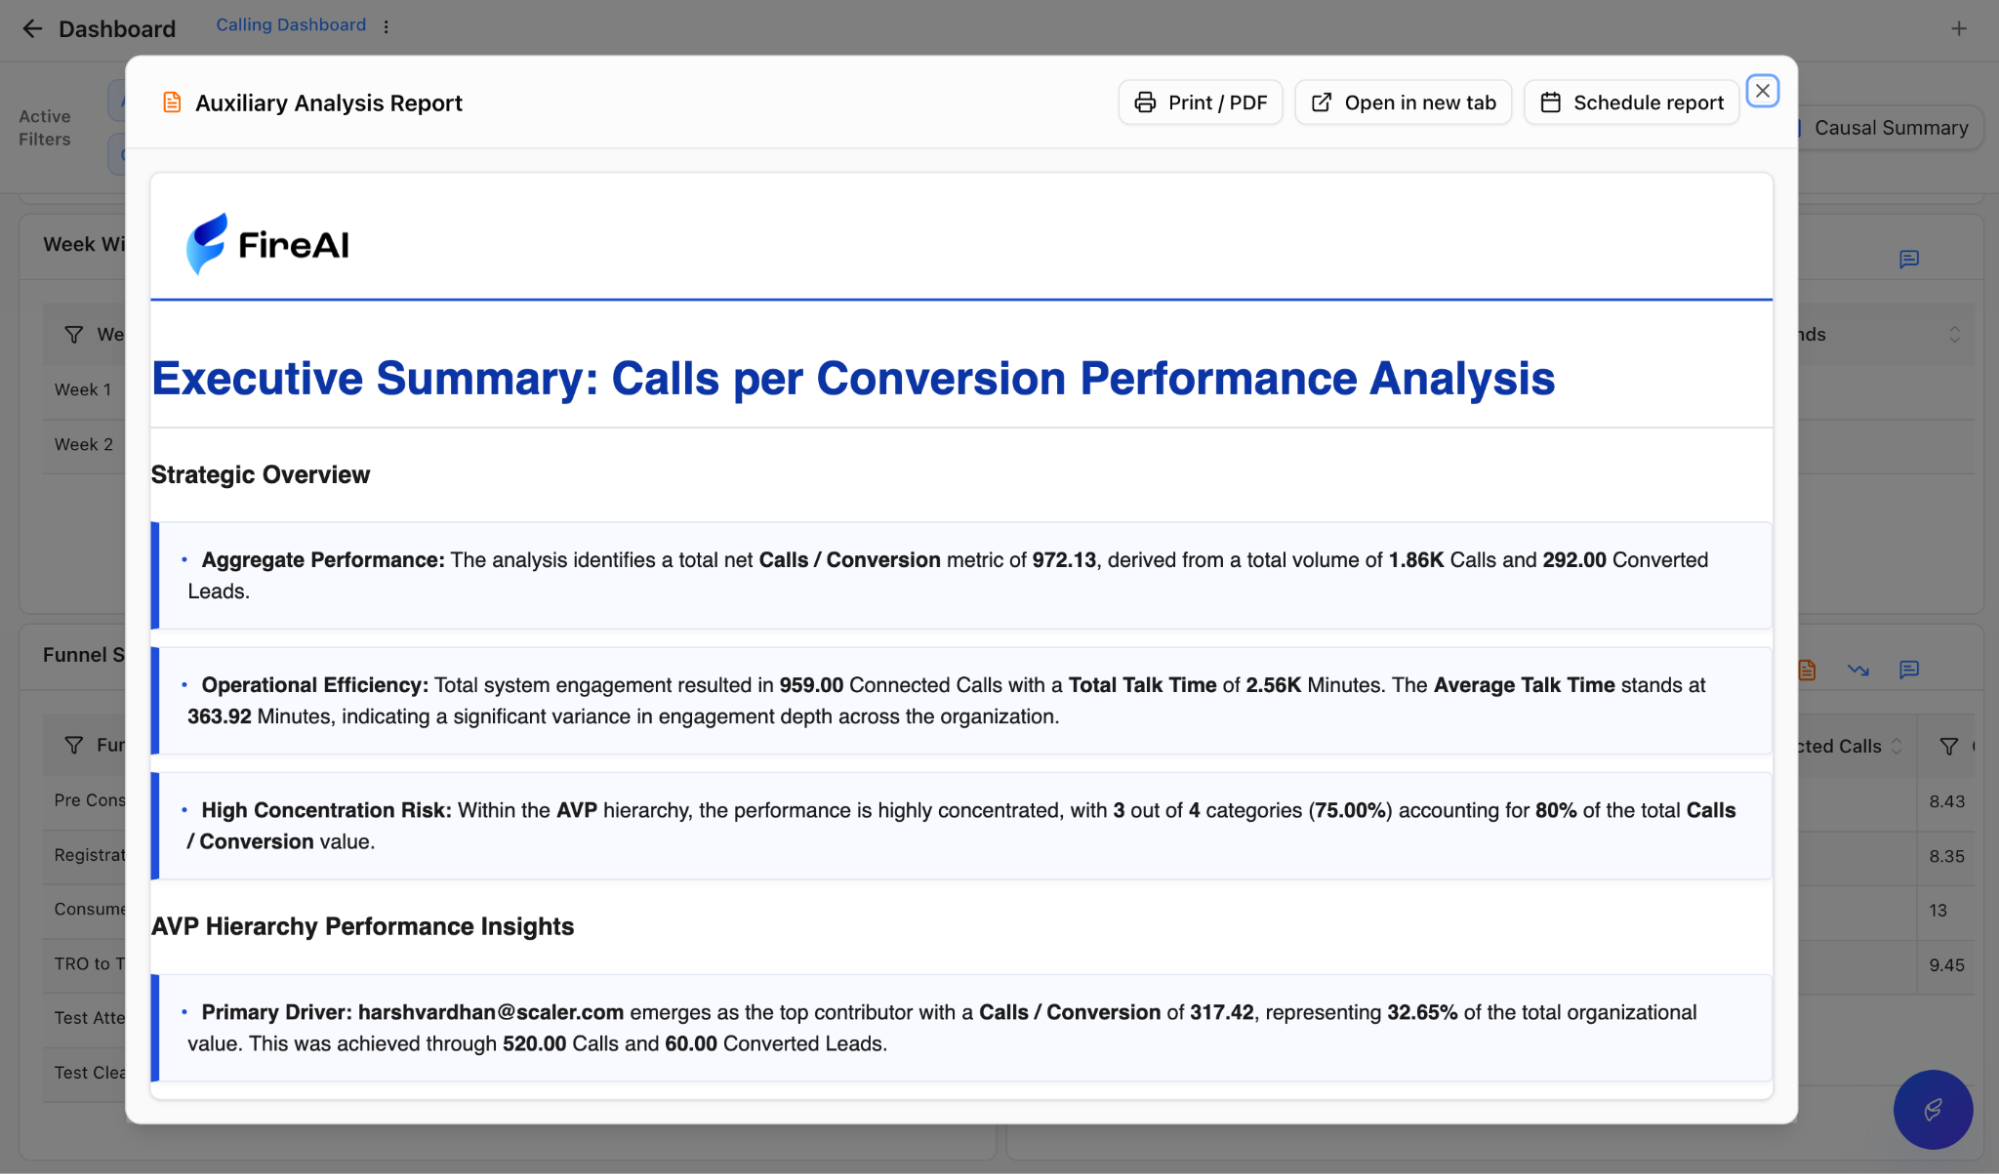
Task: Toggle sort arrows on the Leads column
Action: click(x=1954, y=334)
